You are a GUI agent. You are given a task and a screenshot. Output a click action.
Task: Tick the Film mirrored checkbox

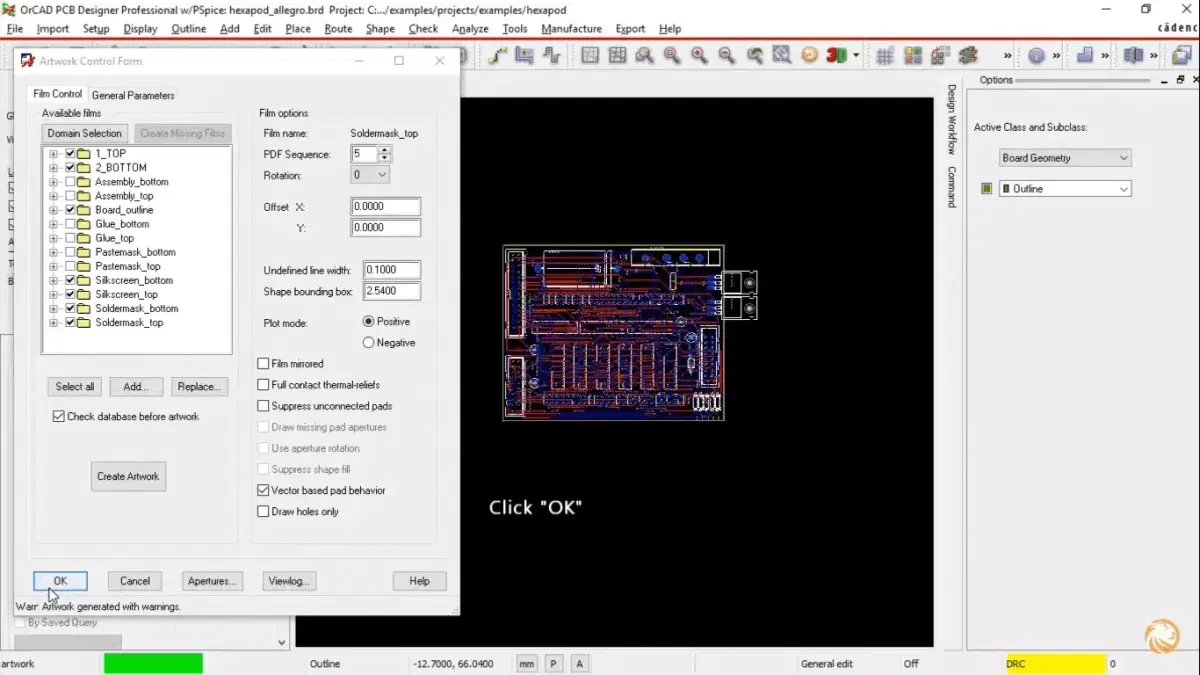coord(264,364)
